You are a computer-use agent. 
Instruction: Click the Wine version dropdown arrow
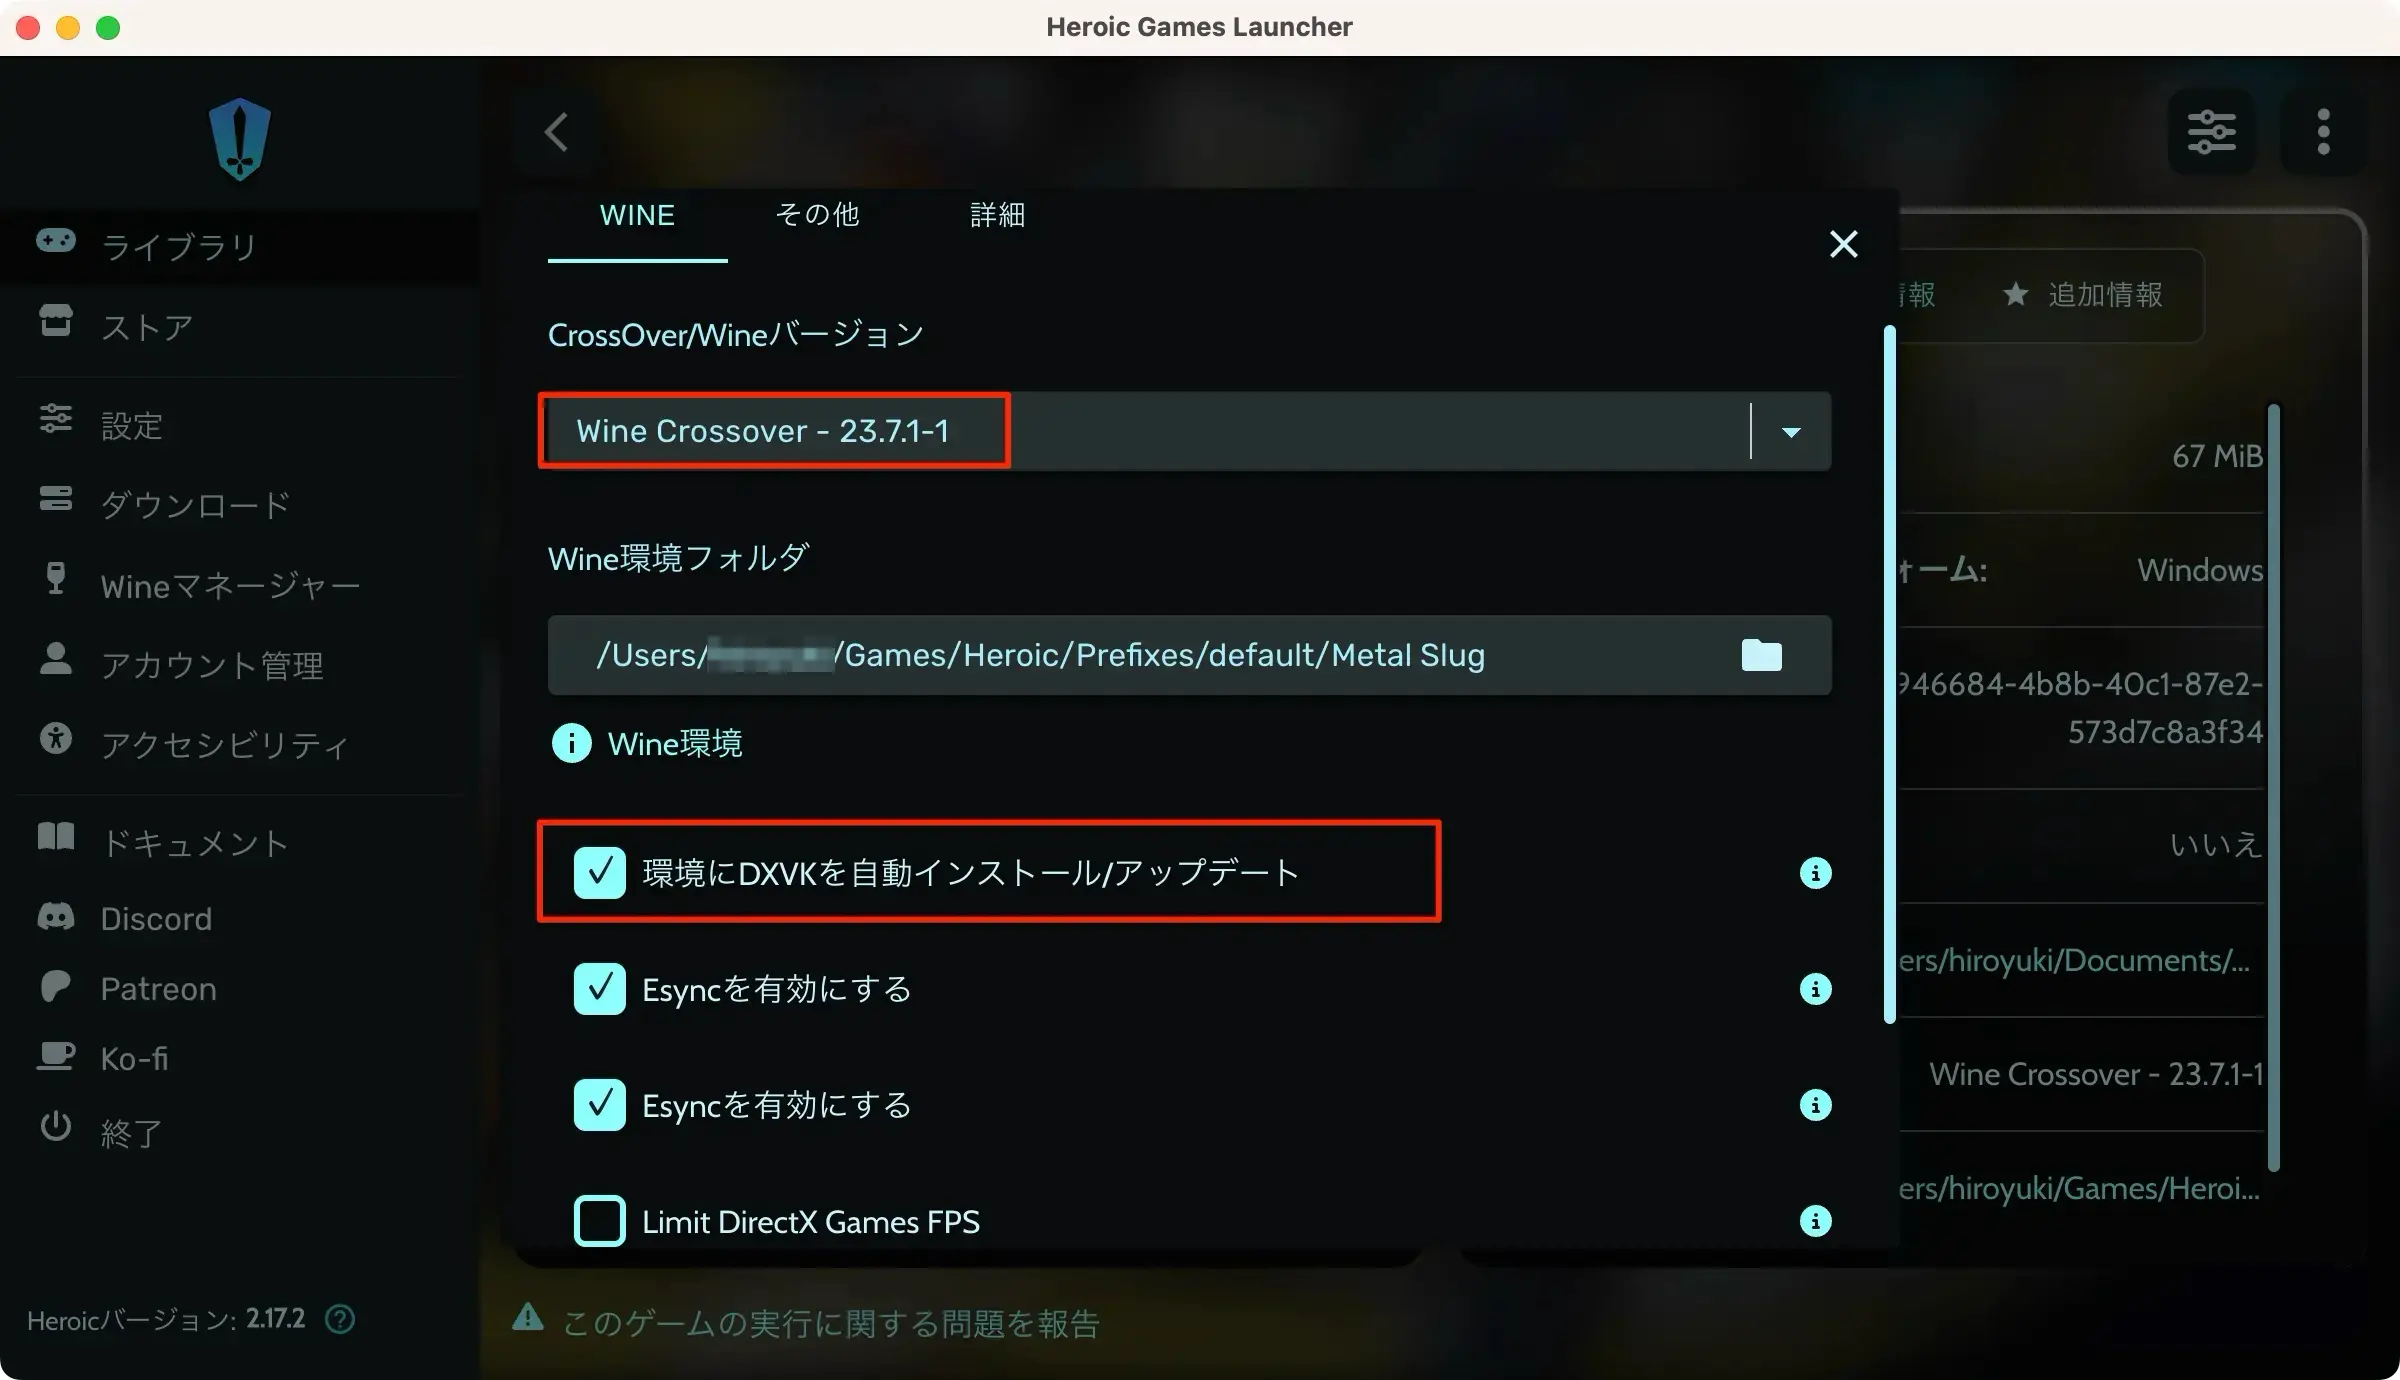click(1791, 432)
